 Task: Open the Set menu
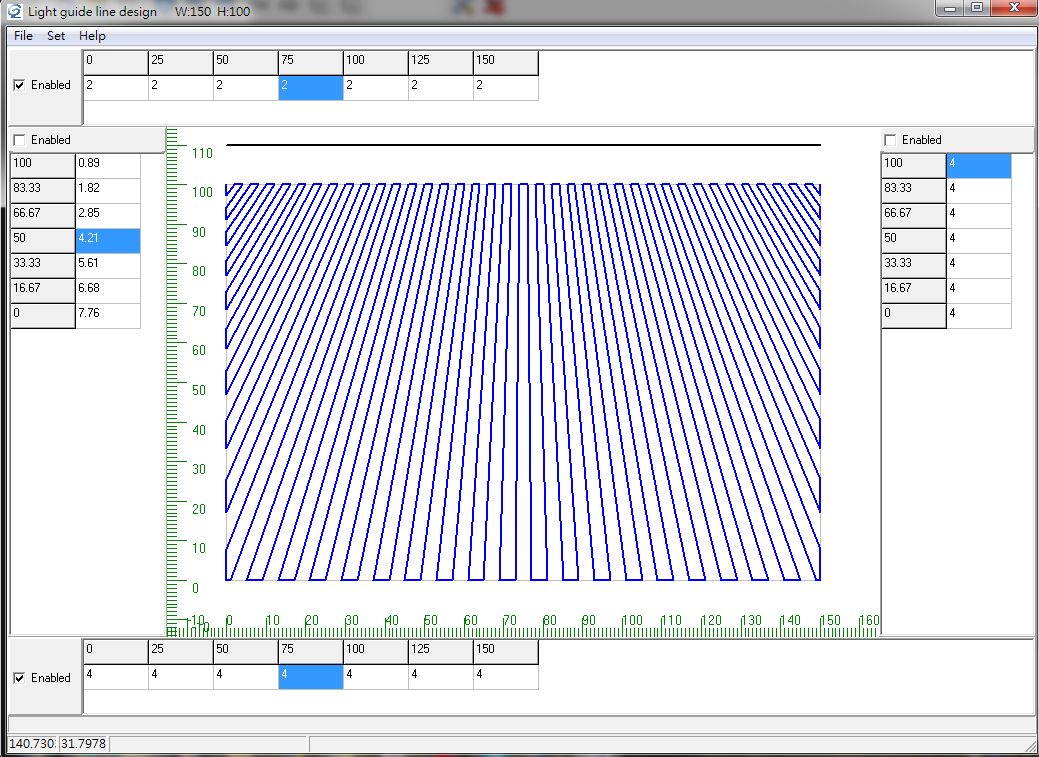pos(56,36)
